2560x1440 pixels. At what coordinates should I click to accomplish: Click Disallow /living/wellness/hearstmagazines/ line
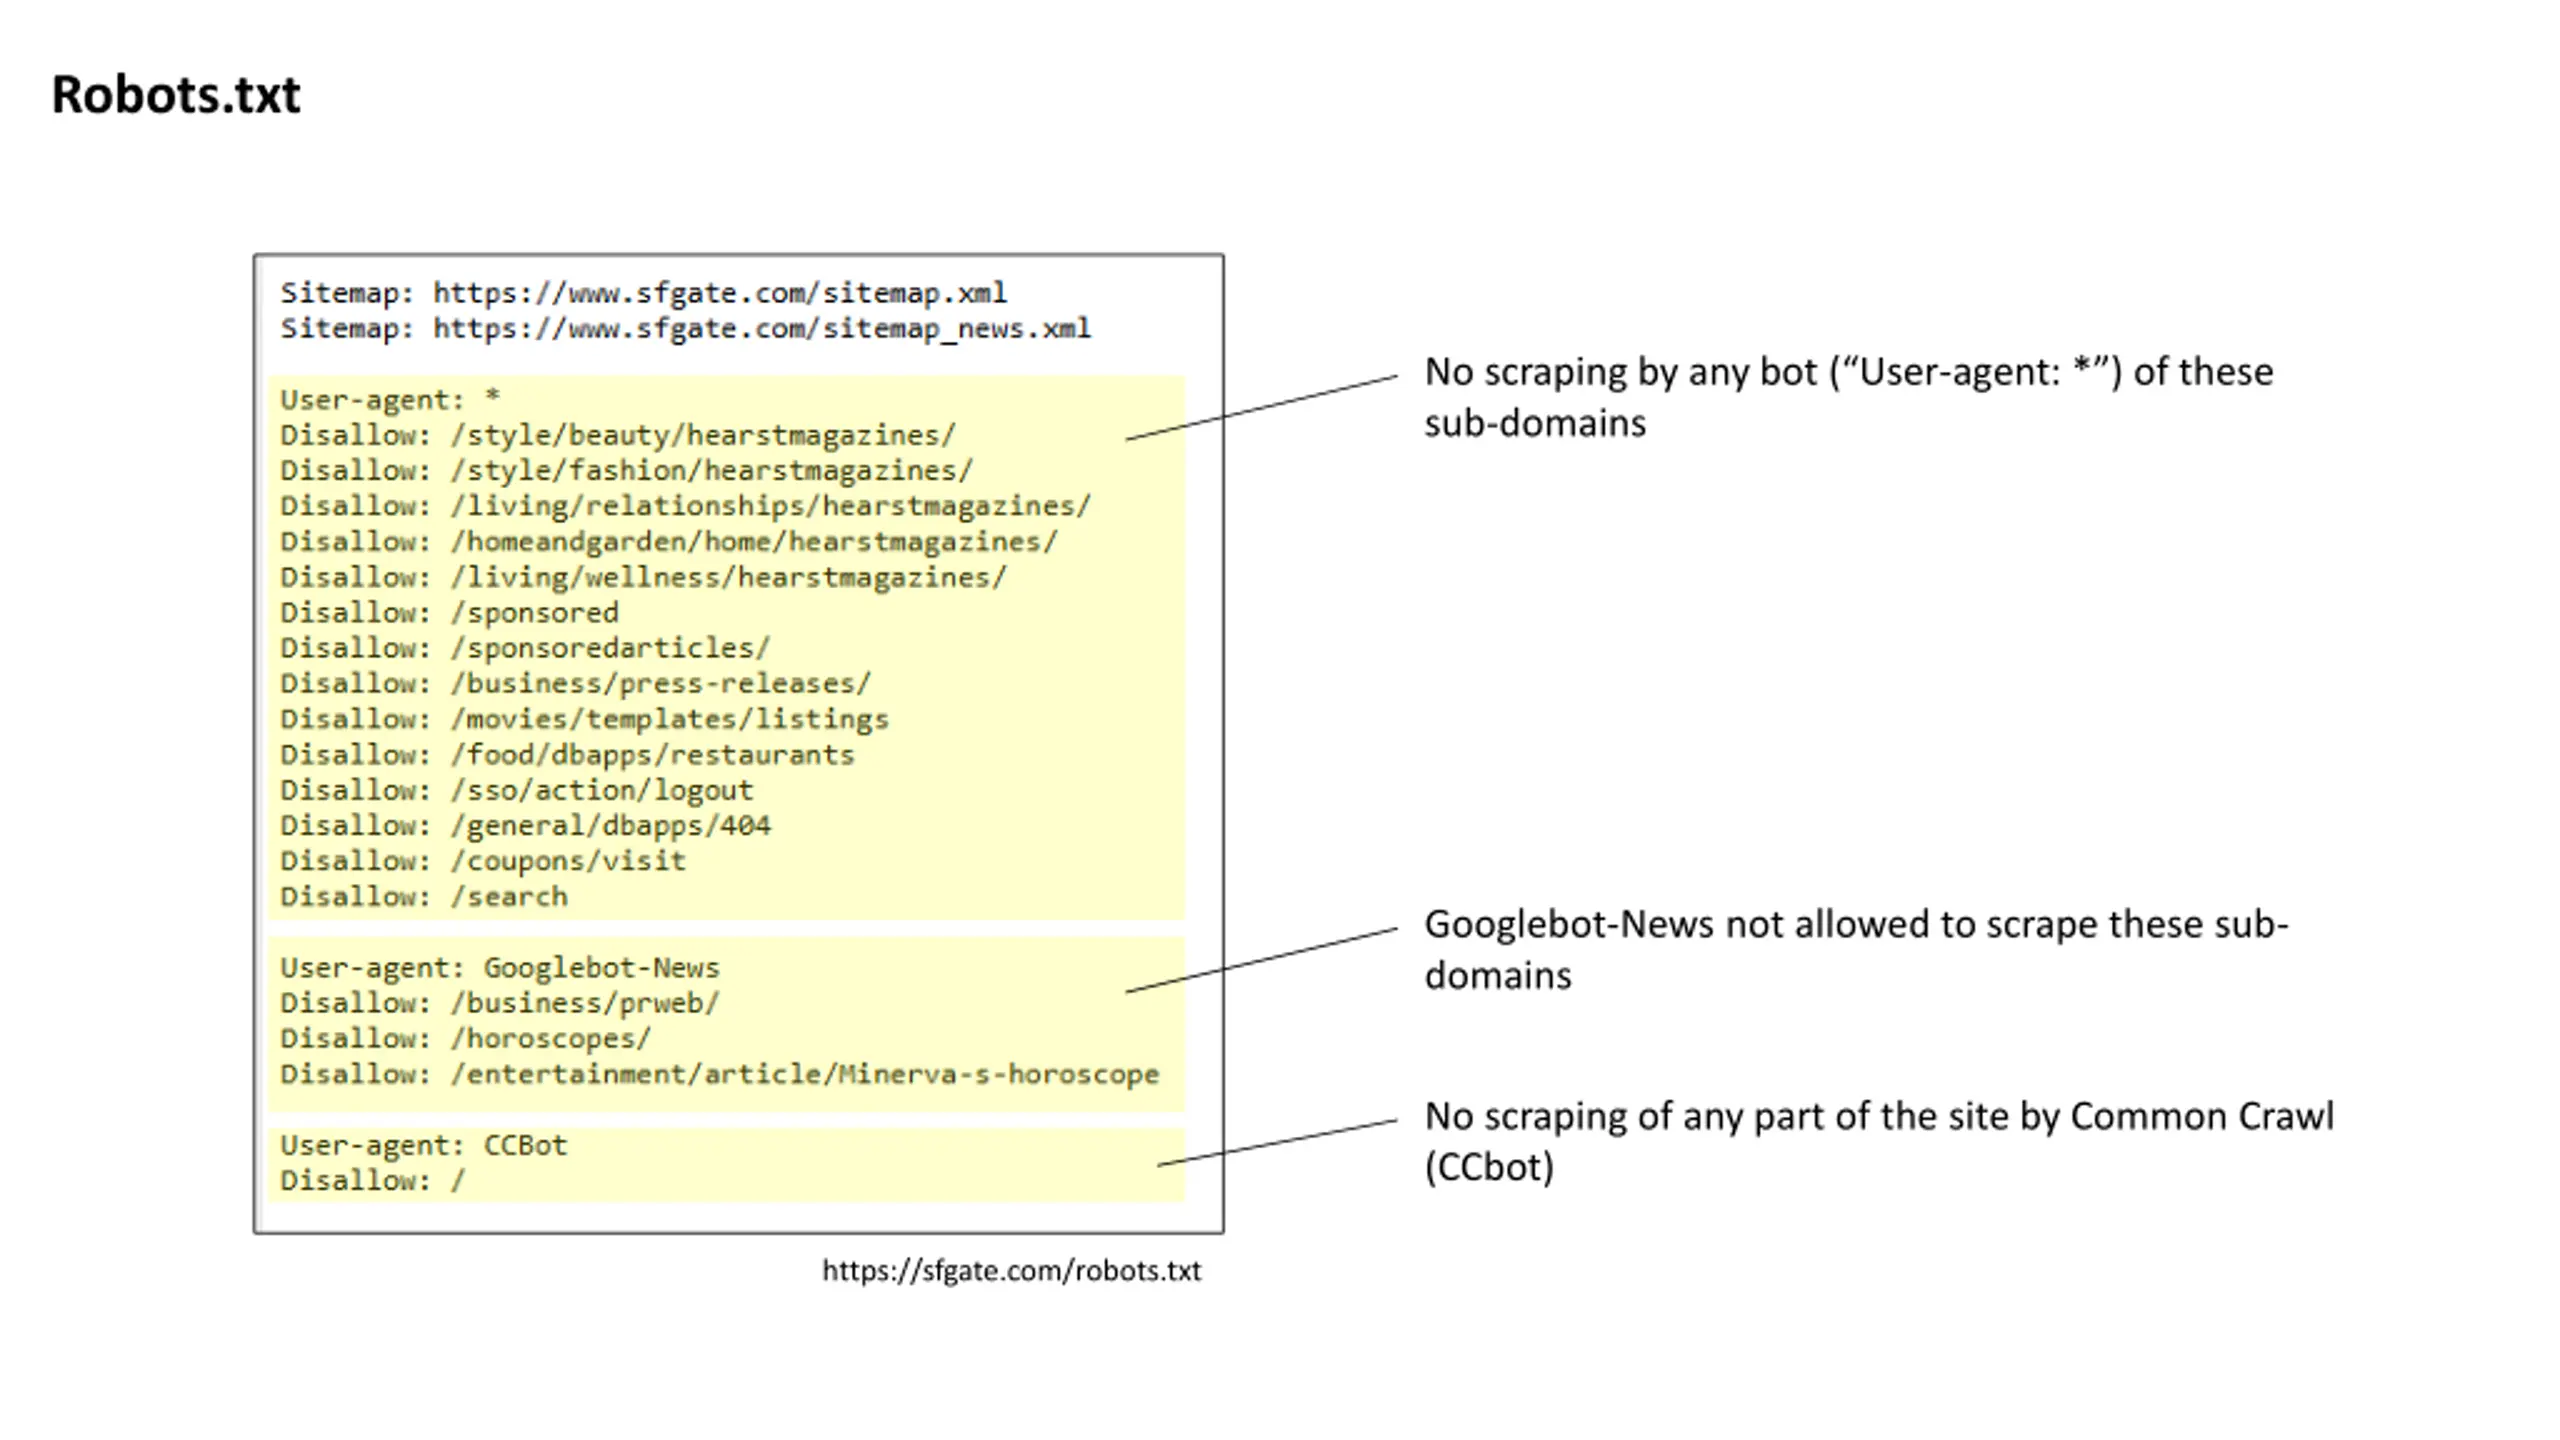[x=643, y=577]
